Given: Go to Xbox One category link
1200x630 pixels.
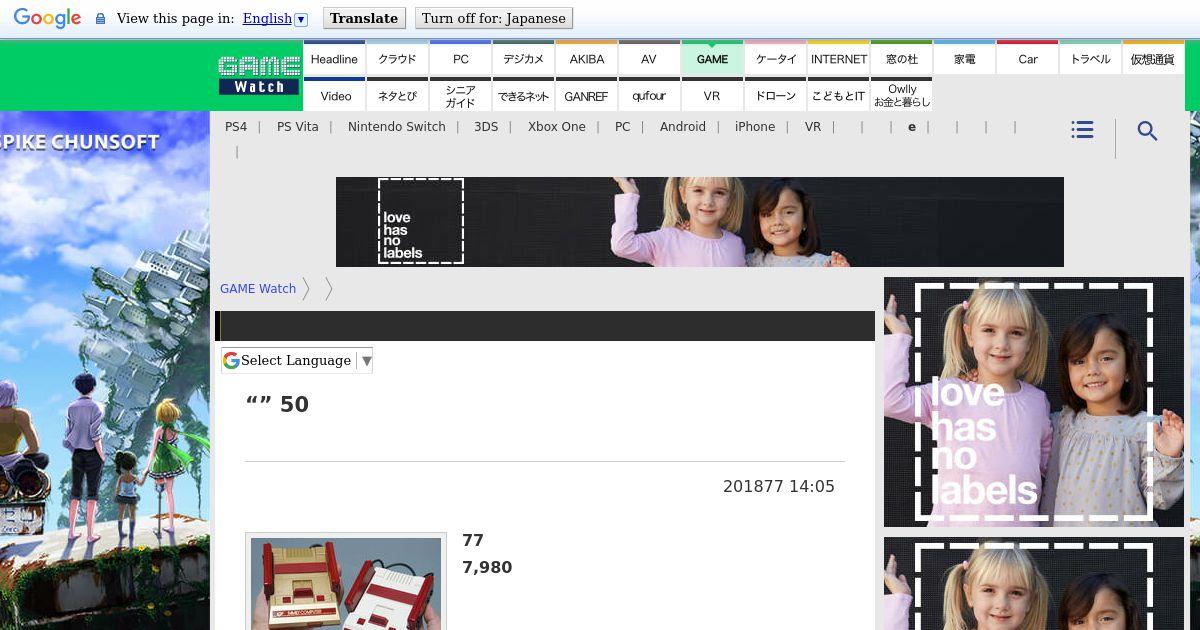Looking at the screenshot, I should 557,127.
